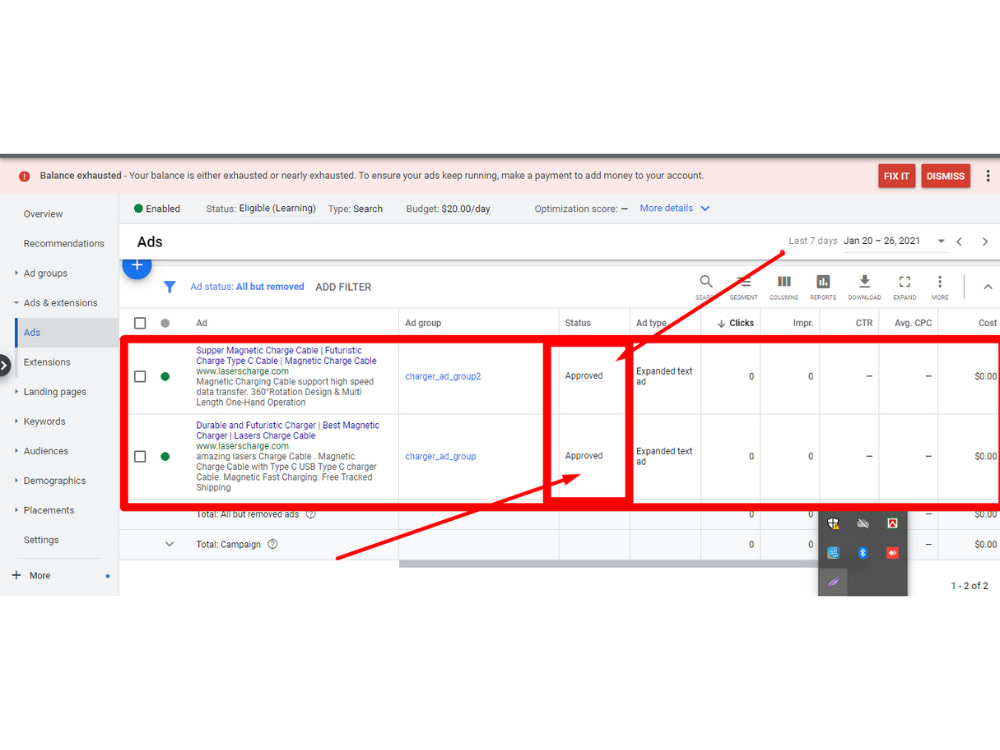Image resolution: width=1000 pixels, height=750 pixels.
Task: Click the red recorder tray icon
Action: [892, 553]
